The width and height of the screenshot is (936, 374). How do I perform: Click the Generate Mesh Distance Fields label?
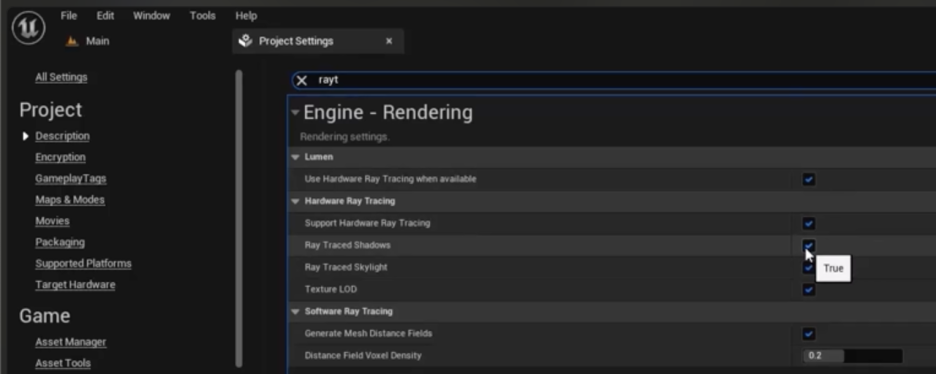368,333
